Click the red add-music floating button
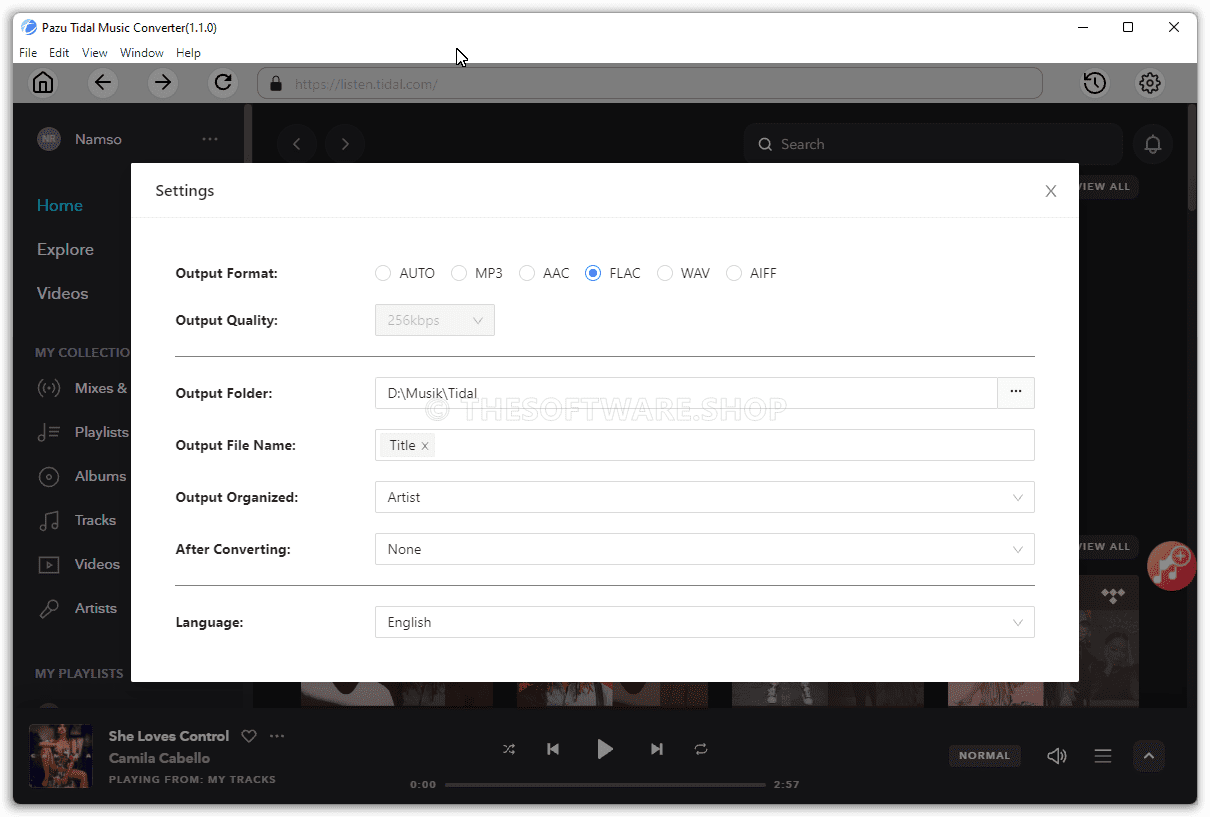The image size is (1210, 817). coord(1171,566)
